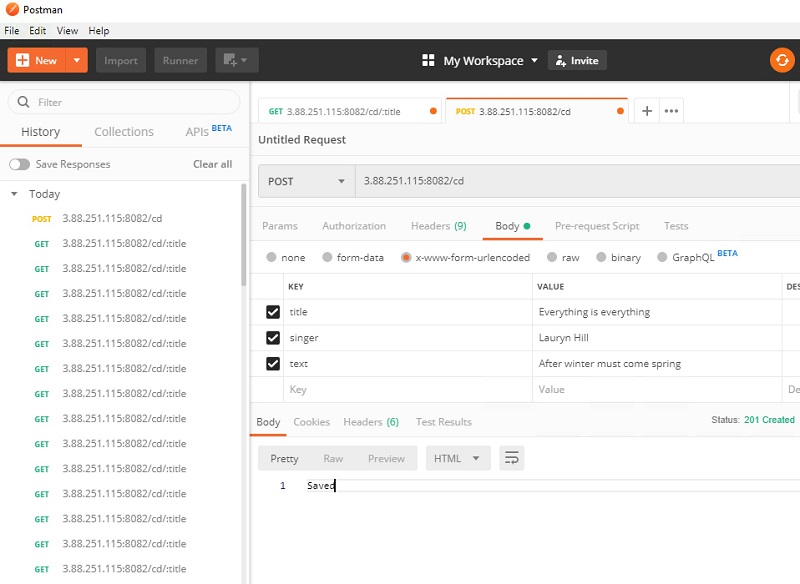Open the APIs beta sidebar tab
Image resolution: width=800 pixels, height=584 pixels.
pyautogui.click(x=208, y=131)
